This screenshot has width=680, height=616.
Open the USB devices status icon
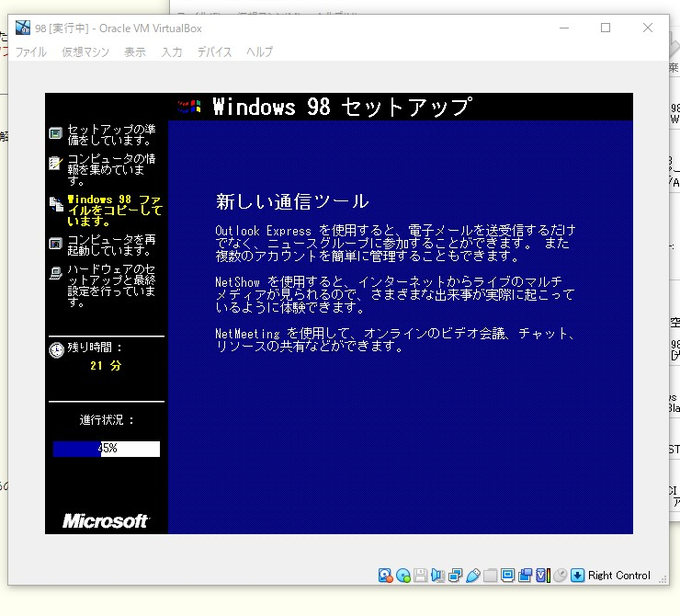click(x=473, y=575)
